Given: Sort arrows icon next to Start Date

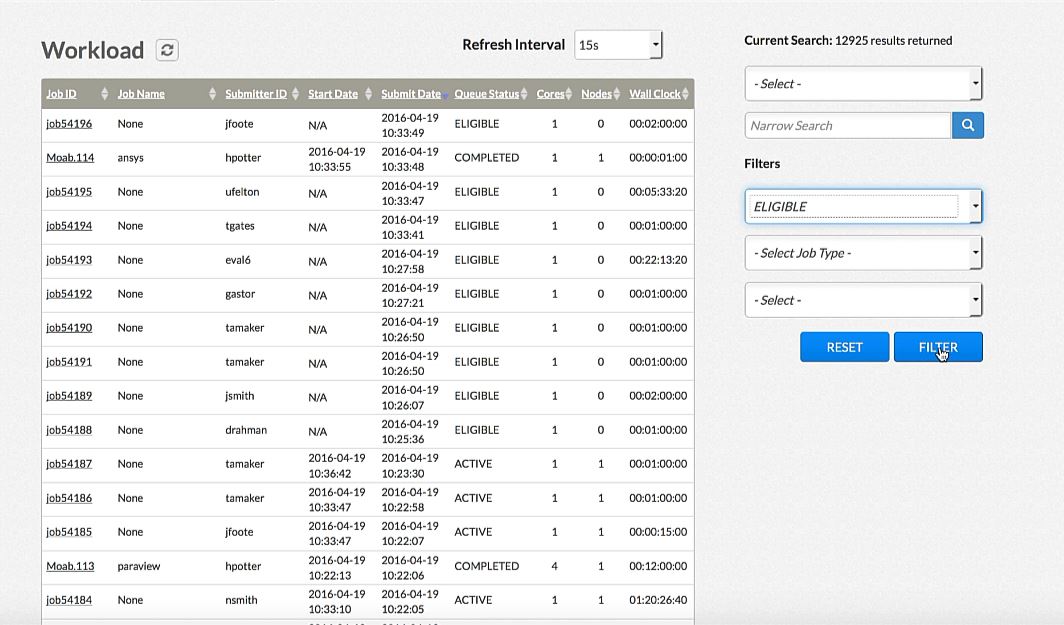Looking at the screenshot, I should (368, 94).
